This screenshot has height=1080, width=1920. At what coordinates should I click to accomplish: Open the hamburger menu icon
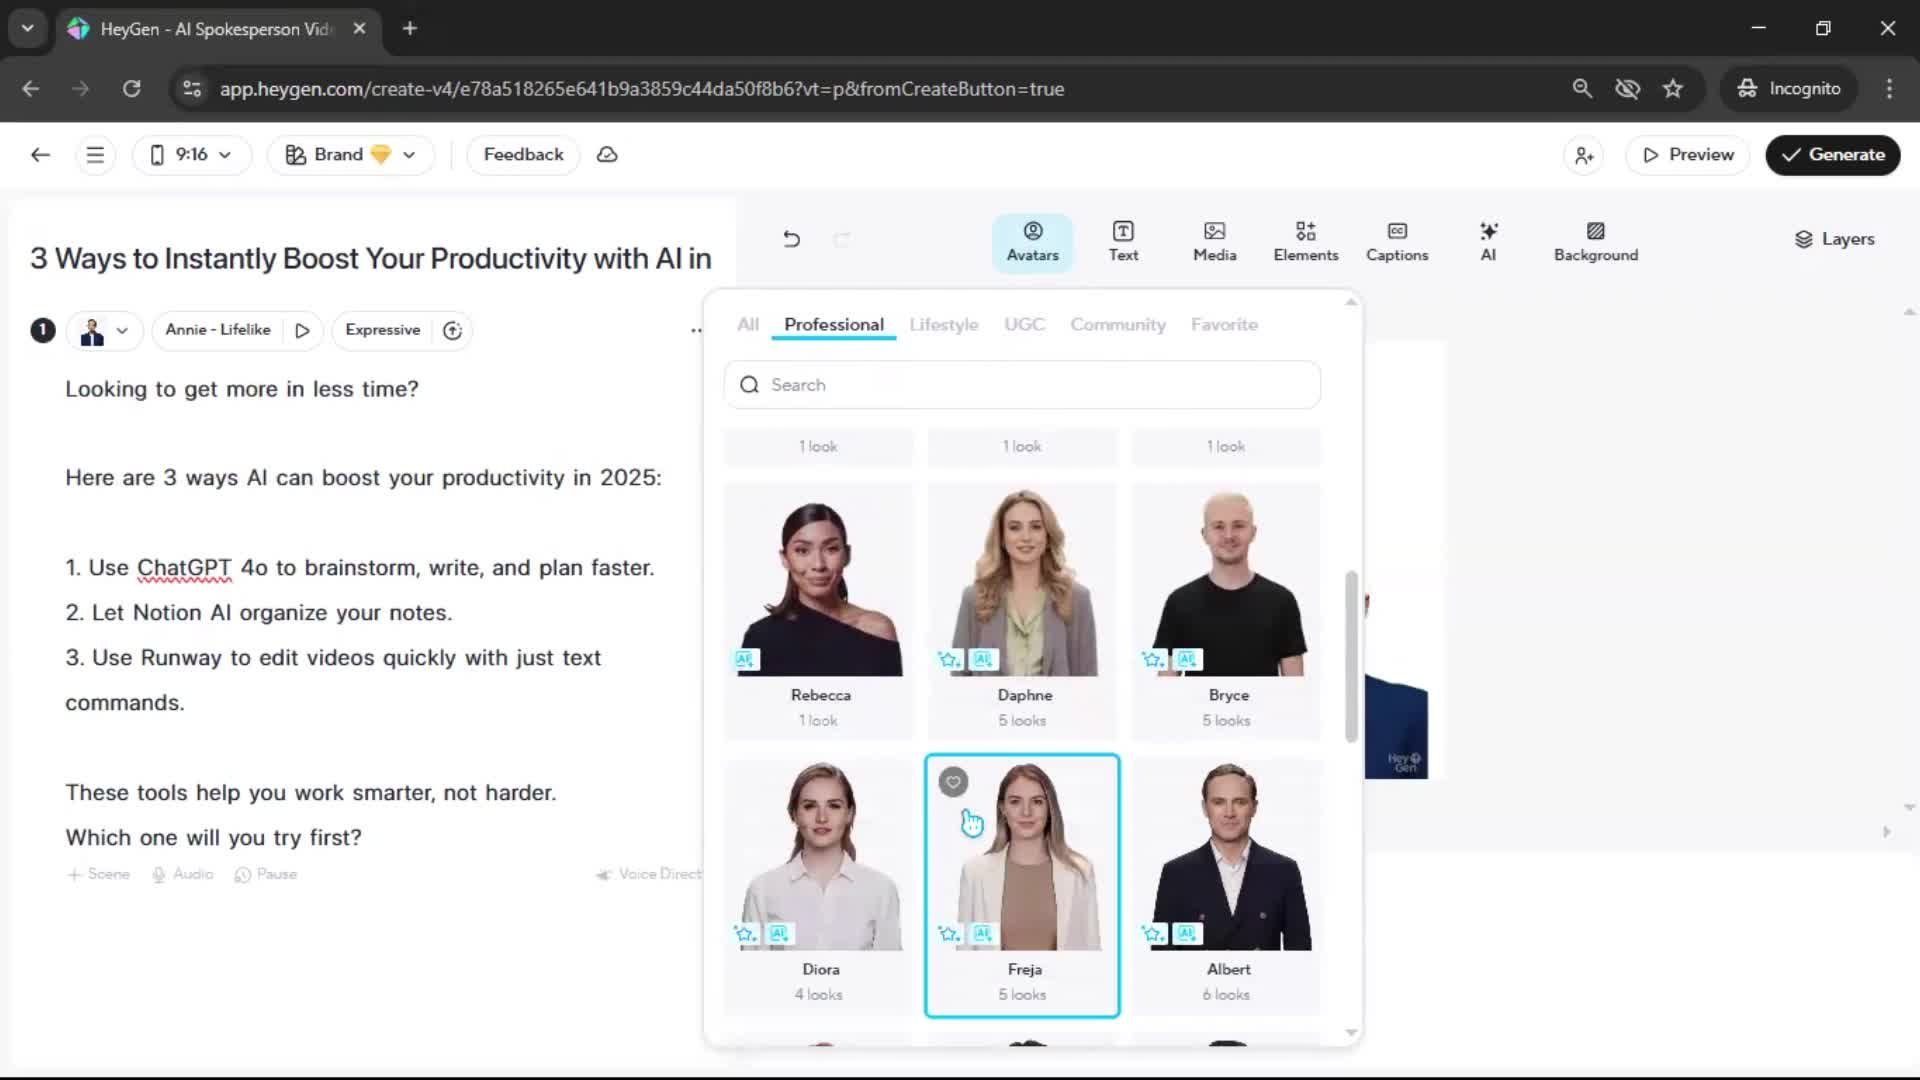(x=95, y=155)
